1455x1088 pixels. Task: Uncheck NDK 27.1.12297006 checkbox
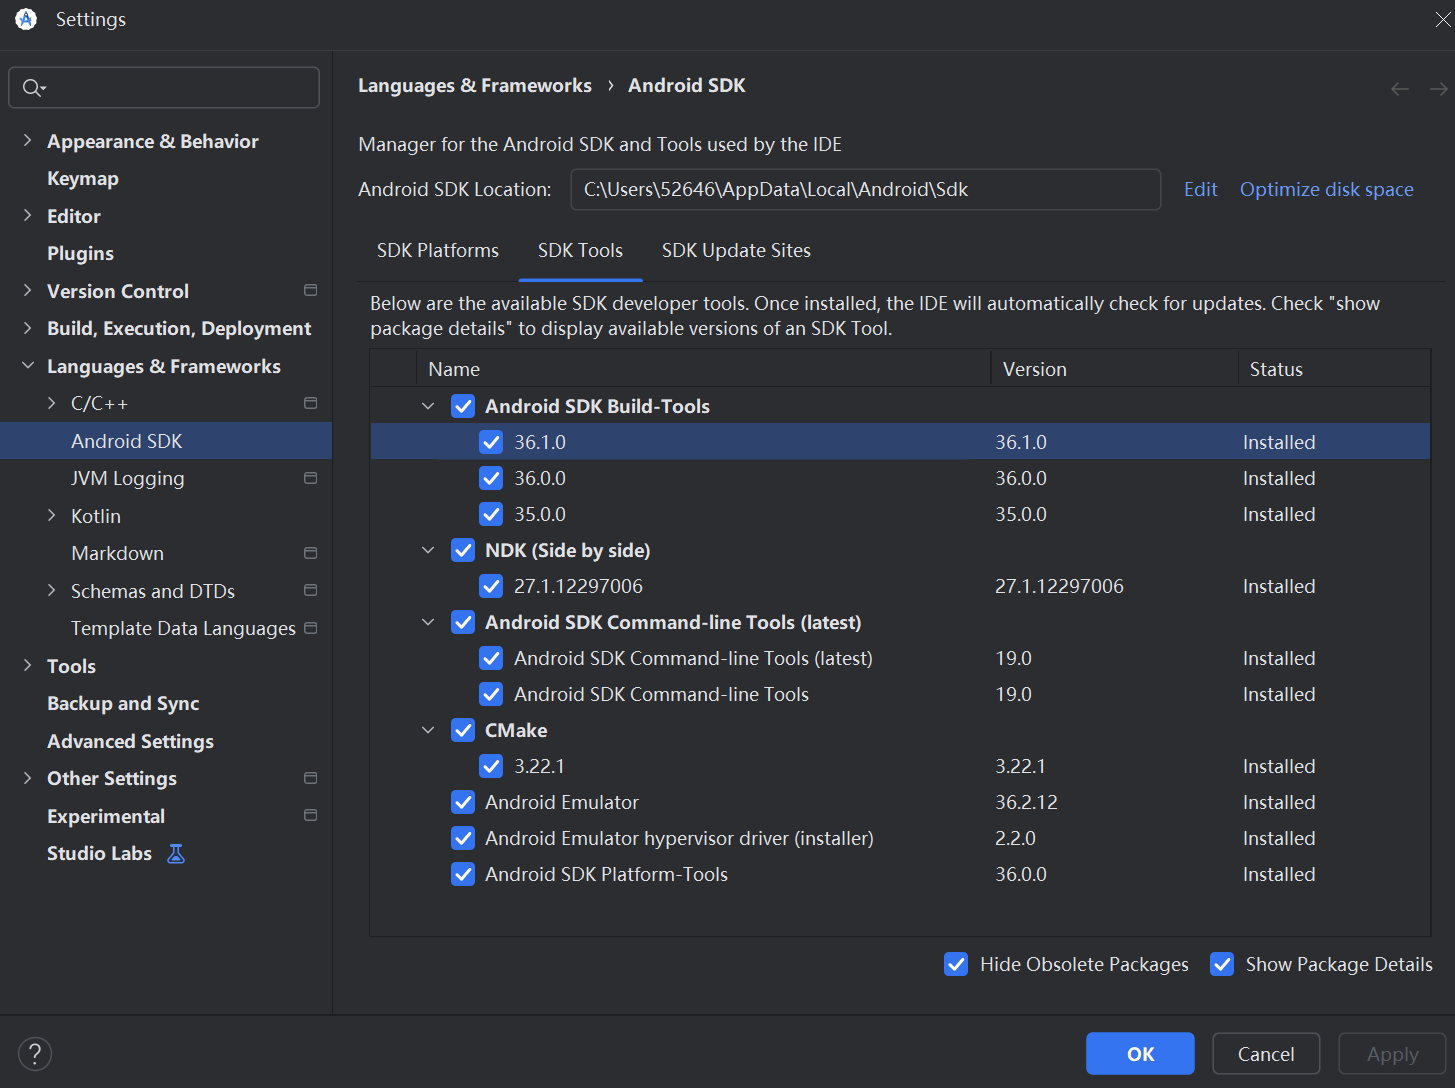(x=491, y=586)
